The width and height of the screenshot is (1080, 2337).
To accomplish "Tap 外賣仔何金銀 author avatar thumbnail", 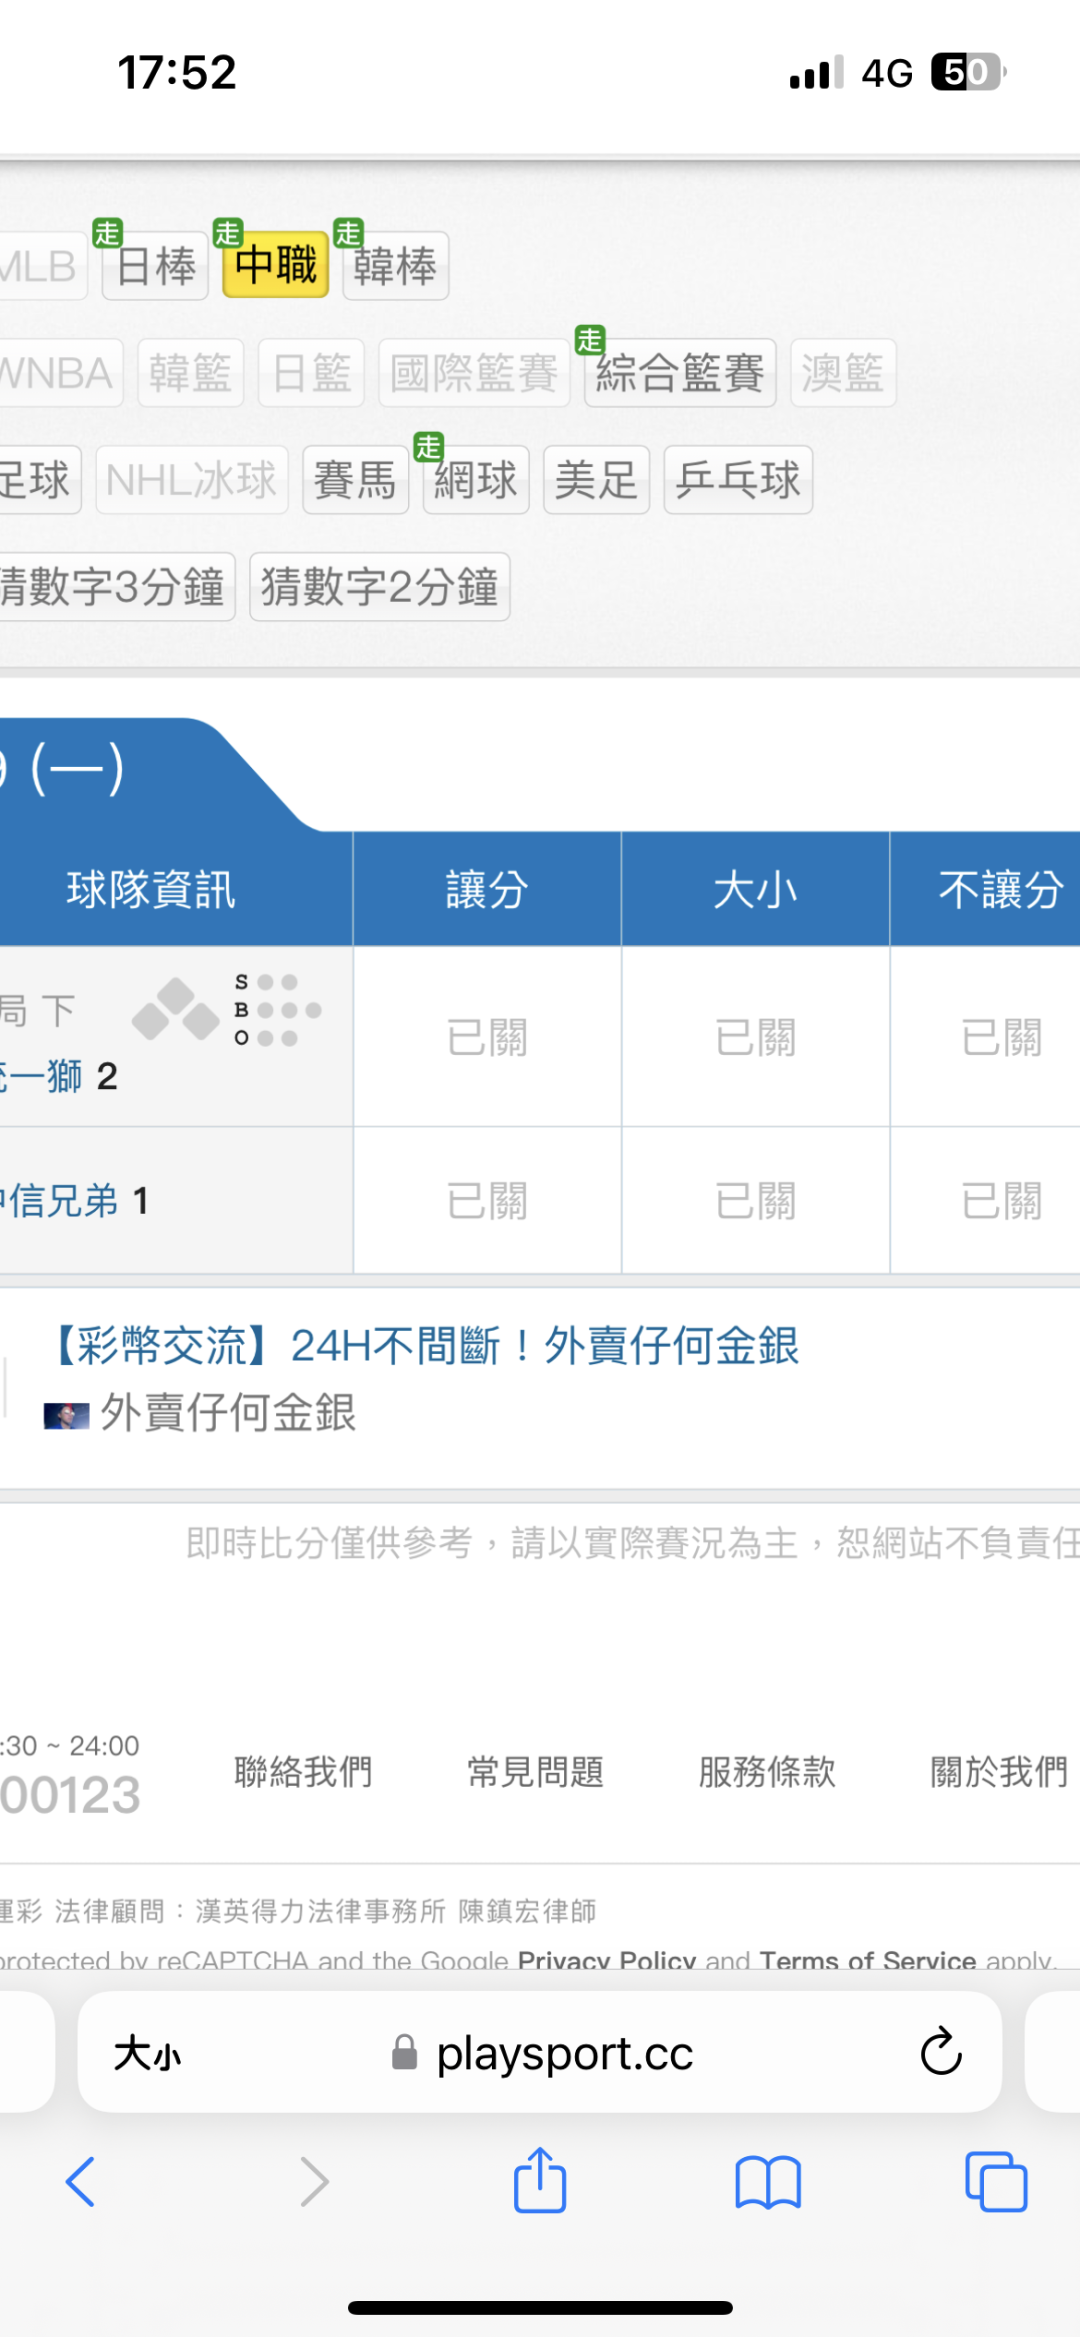I will (x=66, y=1416).
